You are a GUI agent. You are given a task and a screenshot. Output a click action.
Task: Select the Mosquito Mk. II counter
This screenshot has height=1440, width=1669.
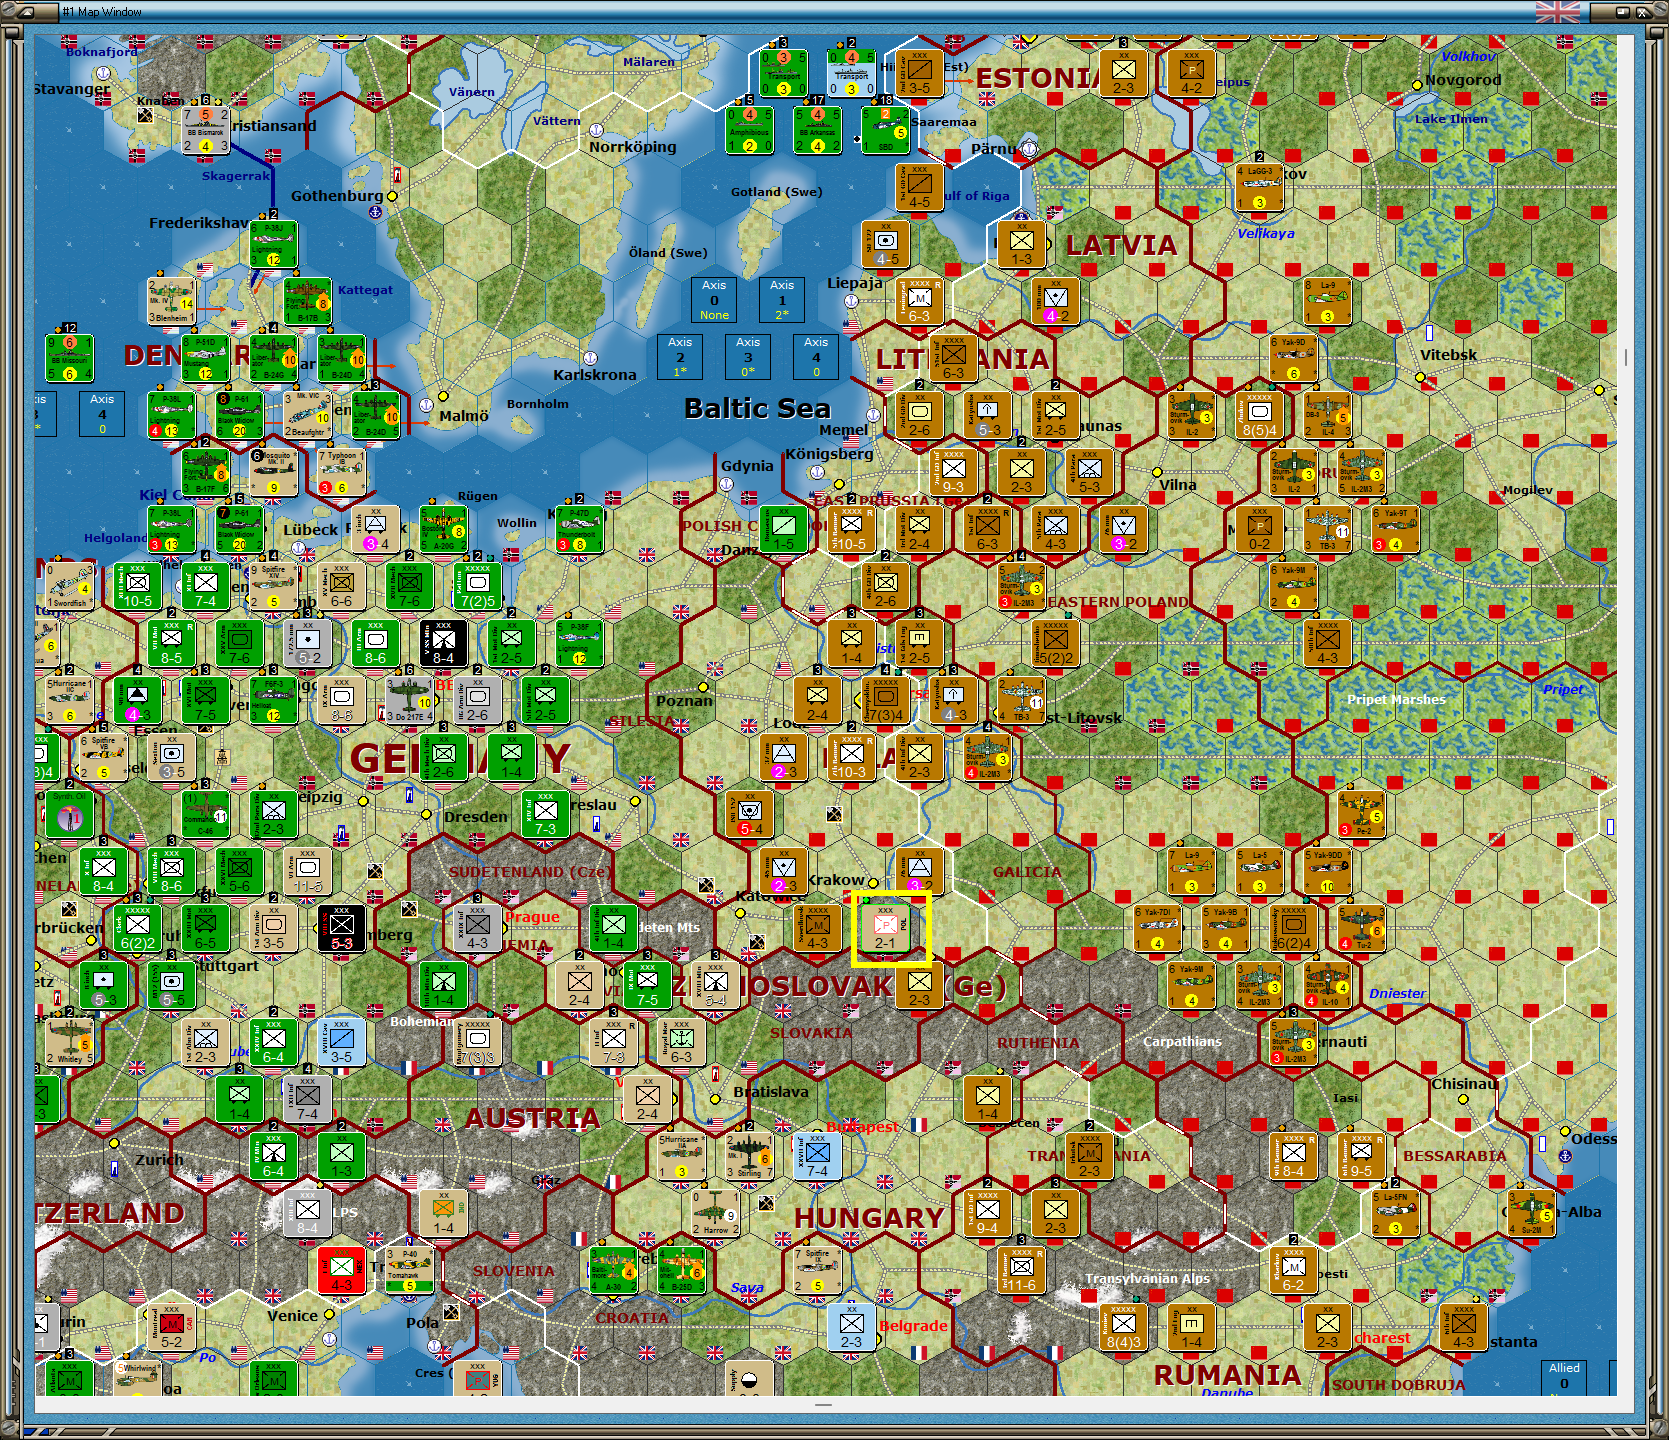click(273, 472)
